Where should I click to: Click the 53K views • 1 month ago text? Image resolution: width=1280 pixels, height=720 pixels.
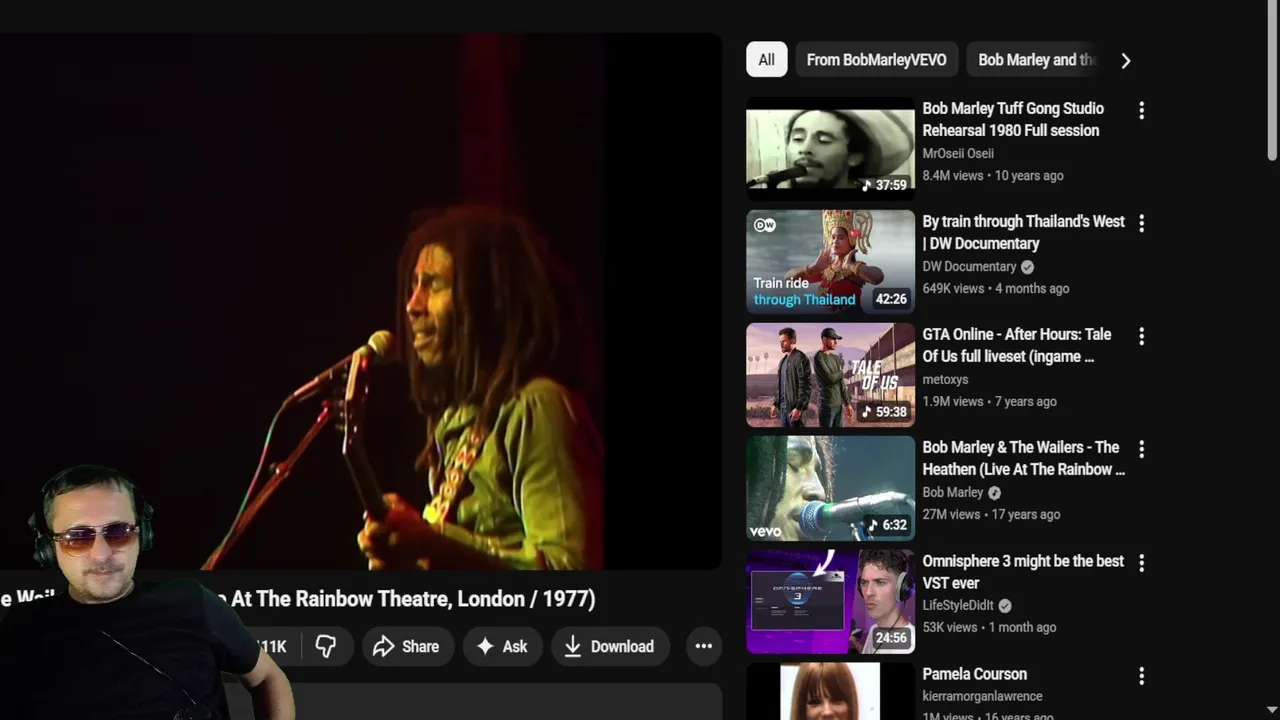(989, 627)
